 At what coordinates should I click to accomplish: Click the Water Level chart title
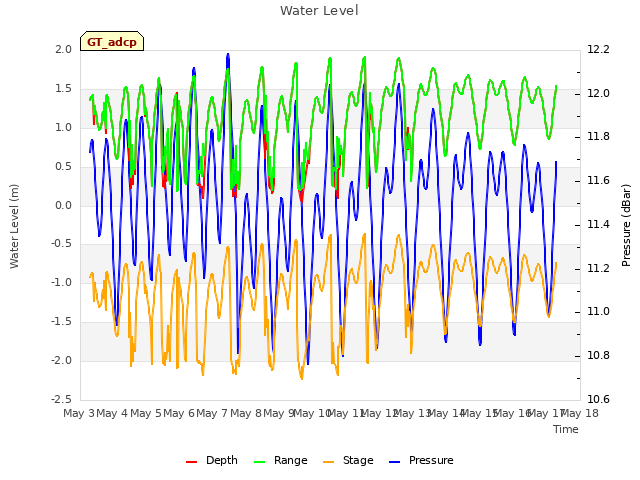pyautogui.click(x=319, y=11)
